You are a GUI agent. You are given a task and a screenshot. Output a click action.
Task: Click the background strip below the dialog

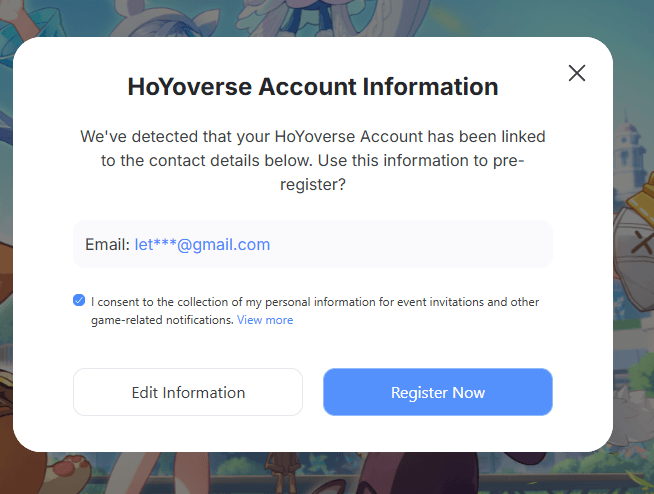(x=330, y=474)
